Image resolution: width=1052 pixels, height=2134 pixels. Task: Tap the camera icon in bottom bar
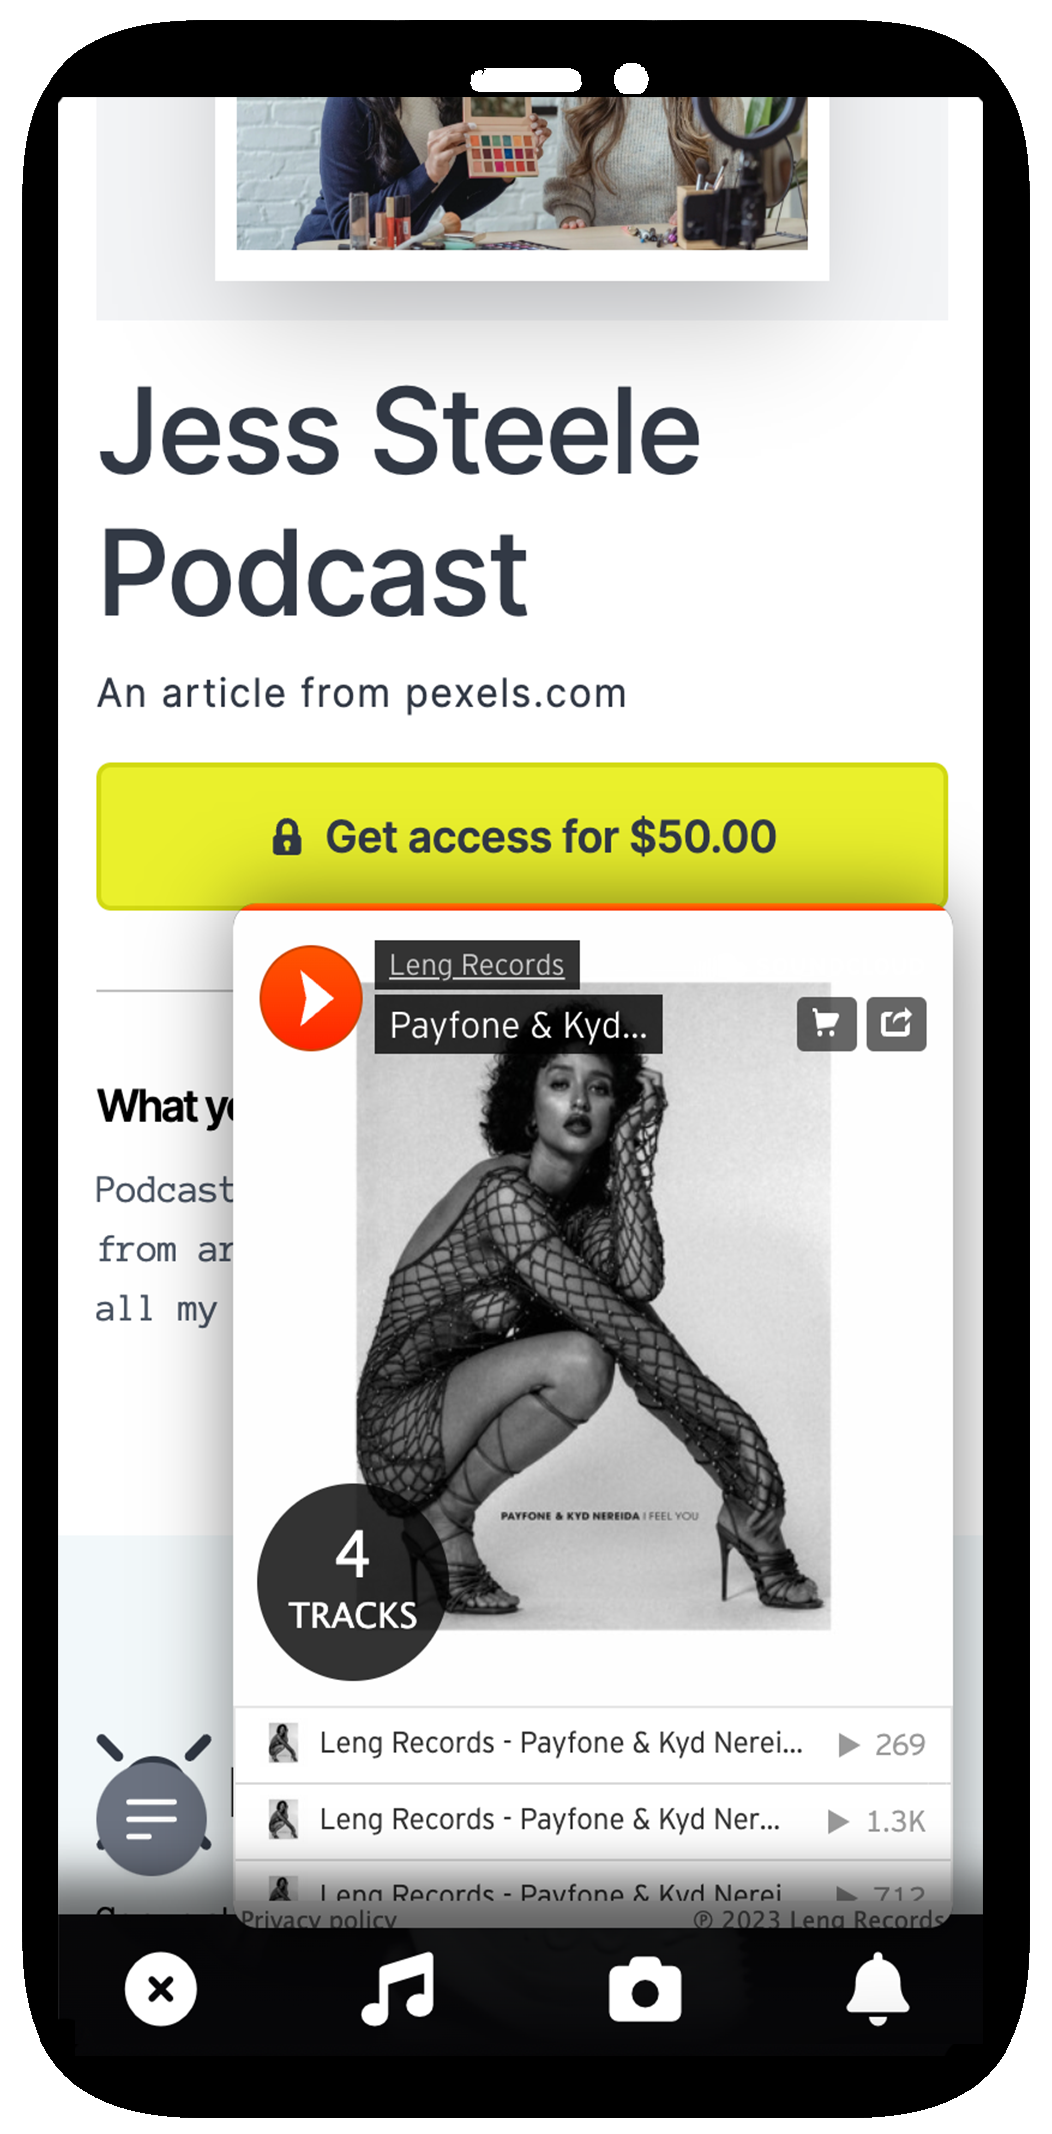click(x=645, y=1989)
